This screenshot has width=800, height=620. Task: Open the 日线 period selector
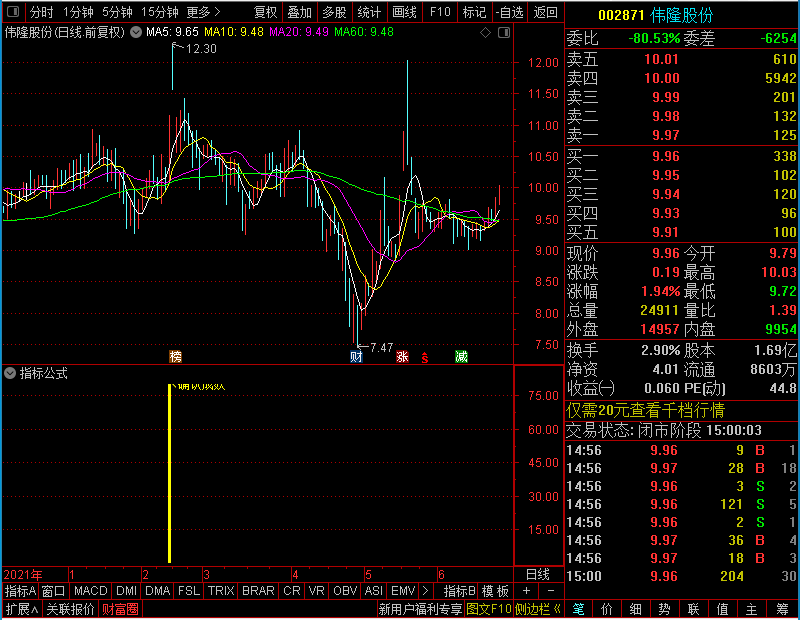pyautogui.click(x=538, y=575)
